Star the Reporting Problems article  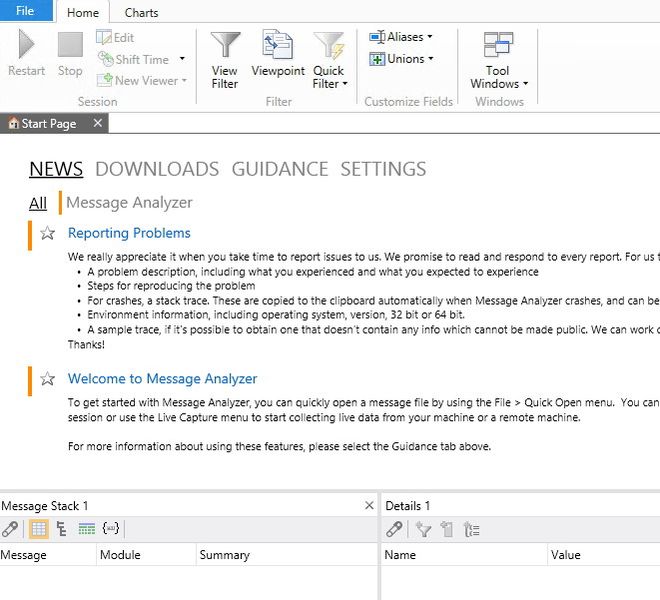coord(48,233)
